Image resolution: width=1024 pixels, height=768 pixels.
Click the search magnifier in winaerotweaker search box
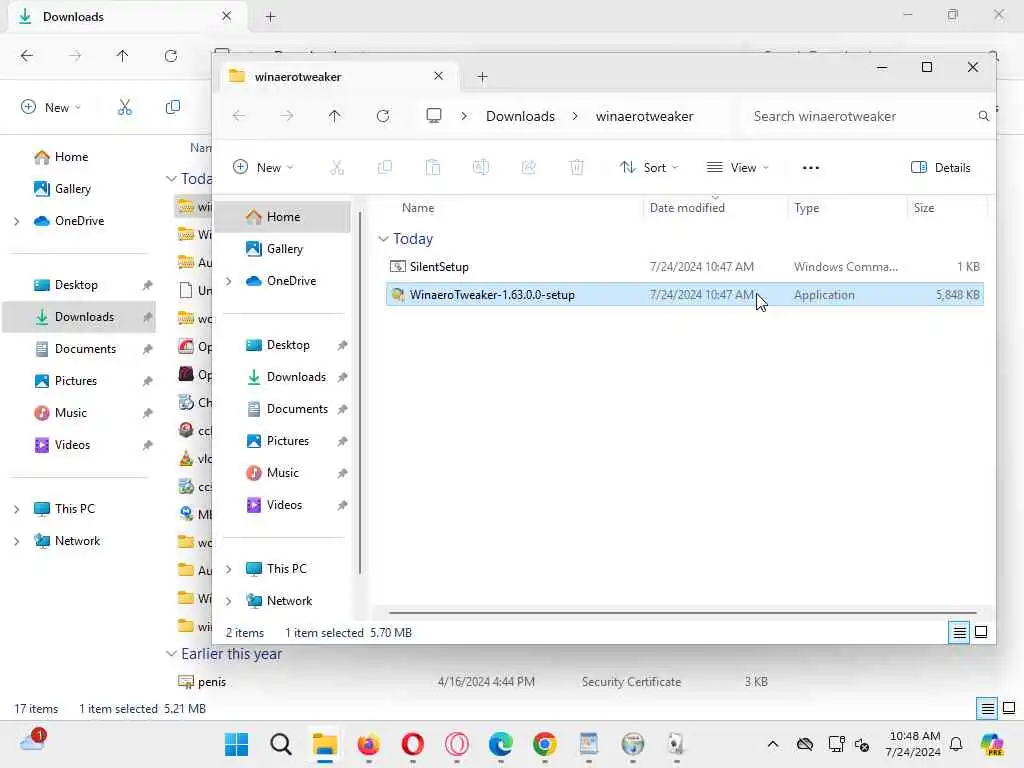[x=983, y=116]
